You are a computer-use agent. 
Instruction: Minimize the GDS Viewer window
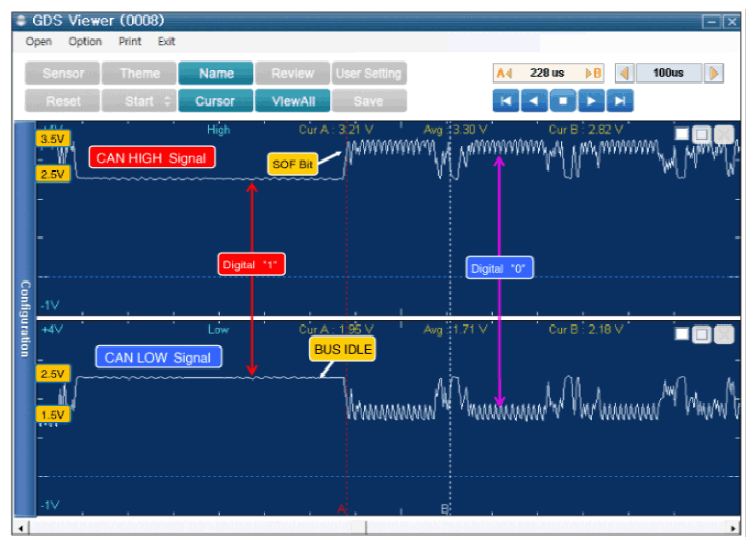(711, 22)
